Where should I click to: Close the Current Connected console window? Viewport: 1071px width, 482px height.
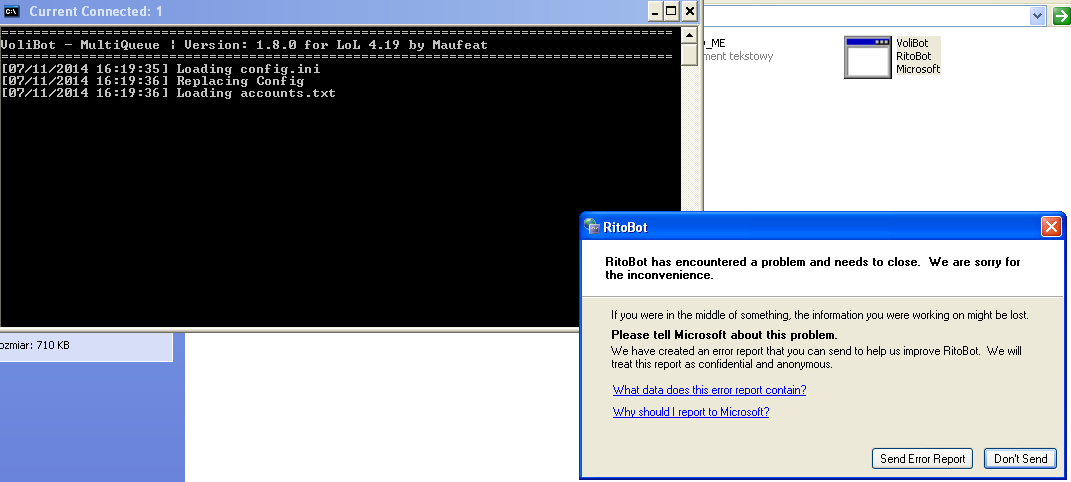point(689,11)
